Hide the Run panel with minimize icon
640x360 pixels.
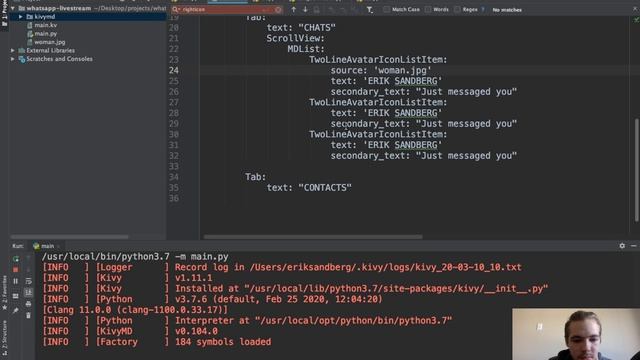(633, 246)
